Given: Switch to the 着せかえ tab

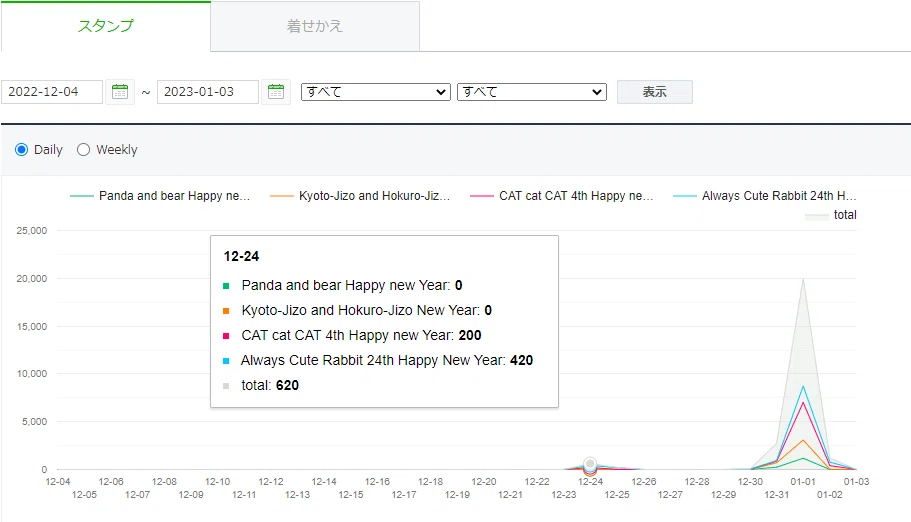Looking at the screenshot, I should (315, 26).
